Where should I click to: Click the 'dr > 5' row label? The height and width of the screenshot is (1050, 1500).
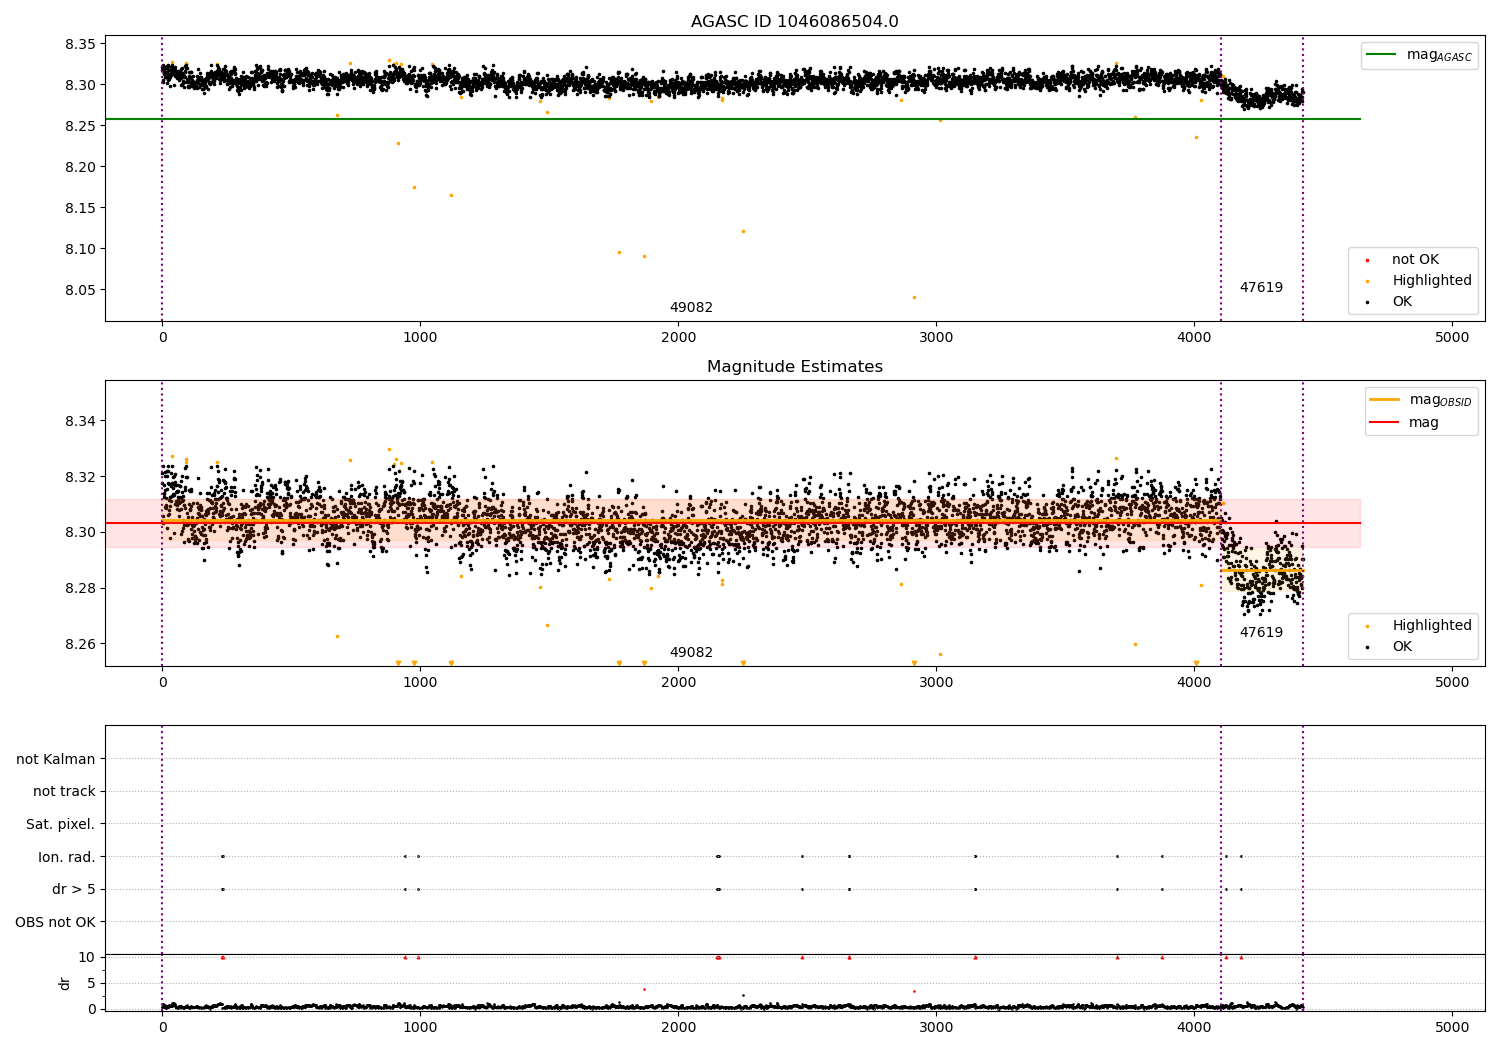(x=74, y=890)
